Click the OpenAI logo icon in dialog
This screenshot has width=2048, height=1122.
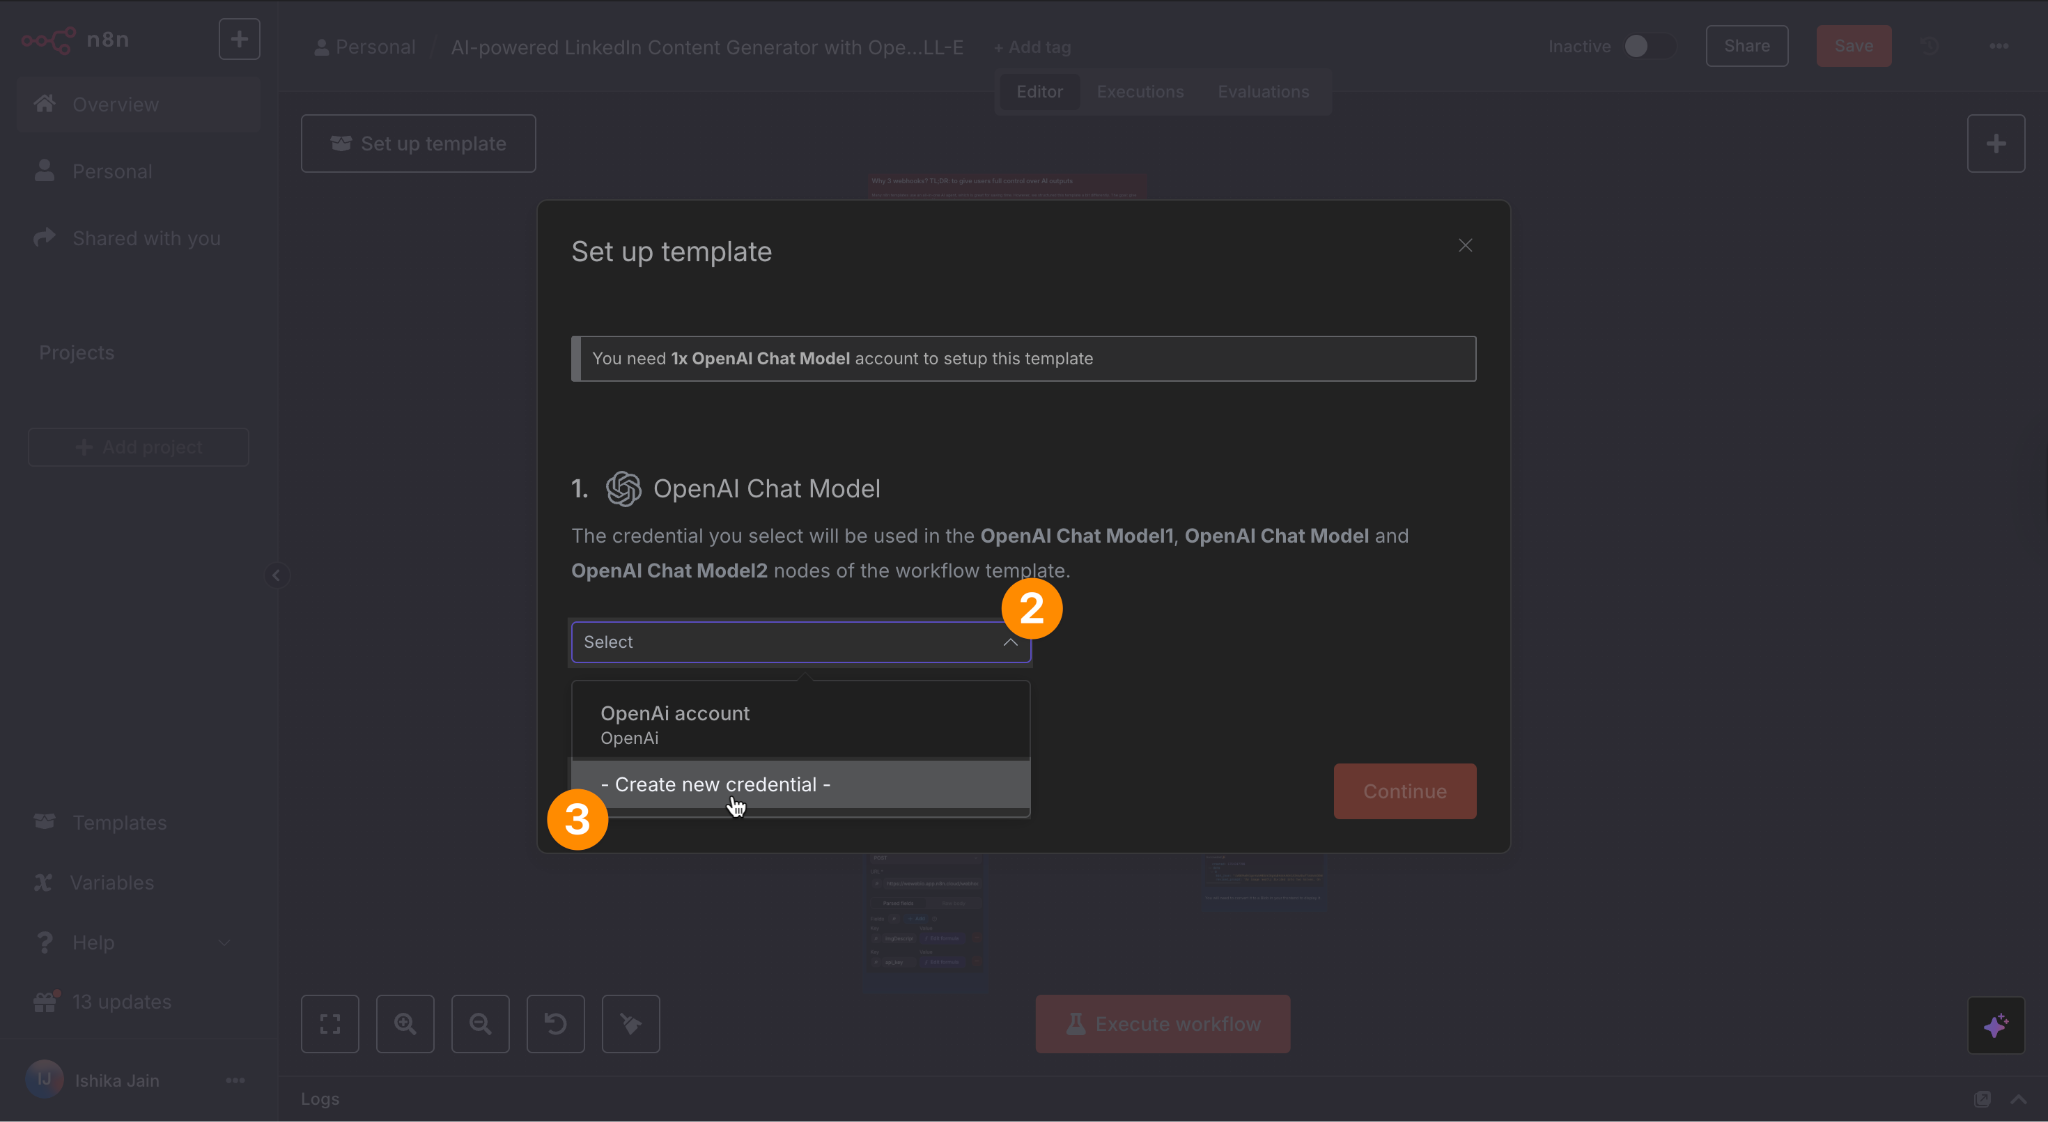point(623,488)
